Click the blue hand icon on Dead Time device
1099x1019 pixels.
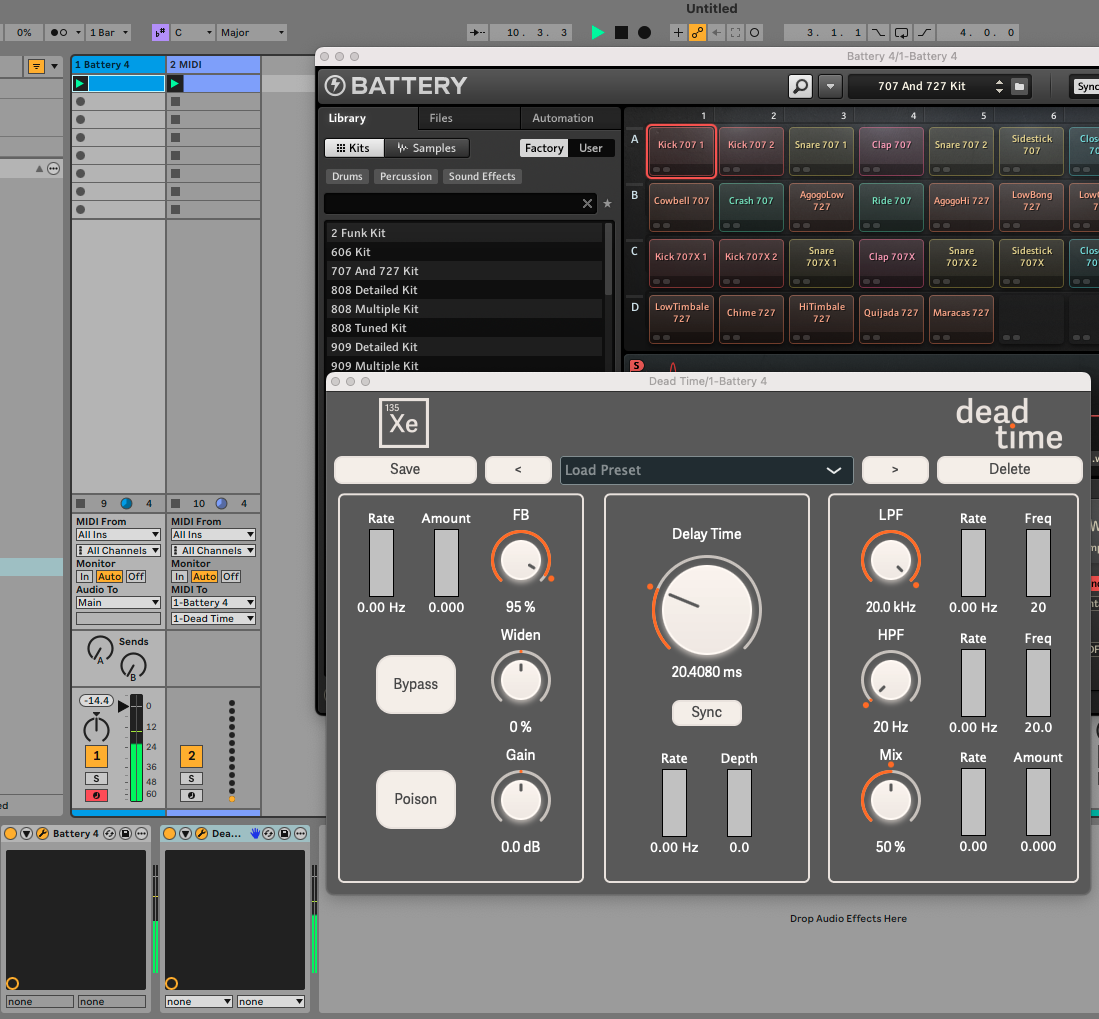click(255, 833)
